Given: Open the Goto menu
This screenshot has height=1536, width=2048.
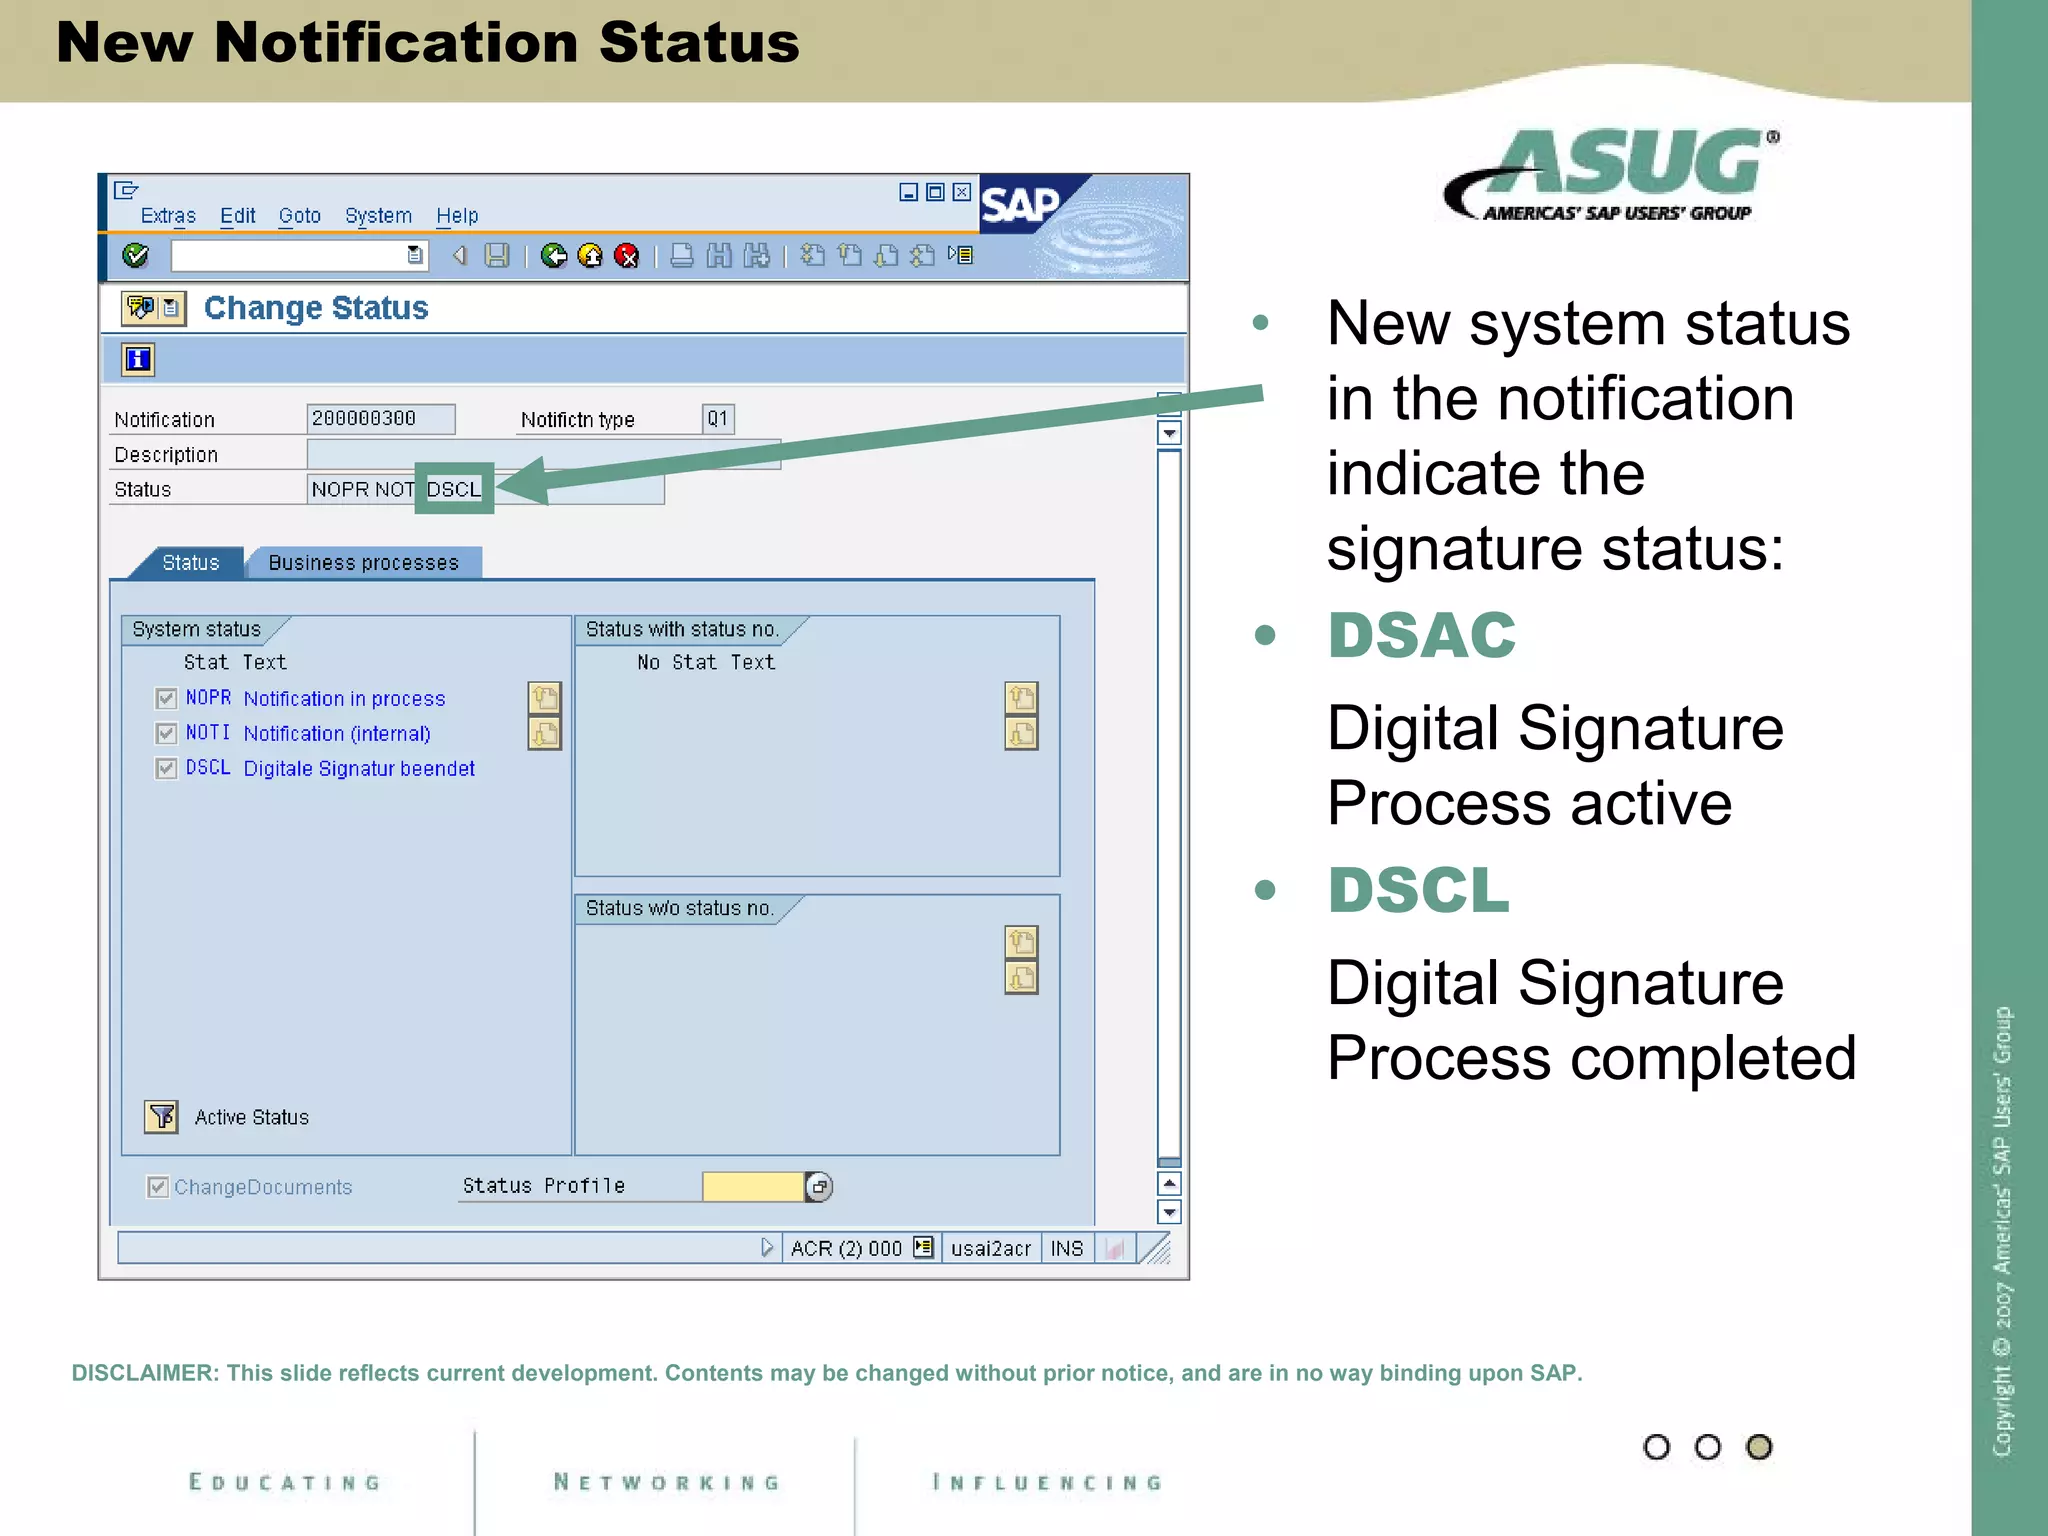Looking at the screenshot, I should click(300, 216).
